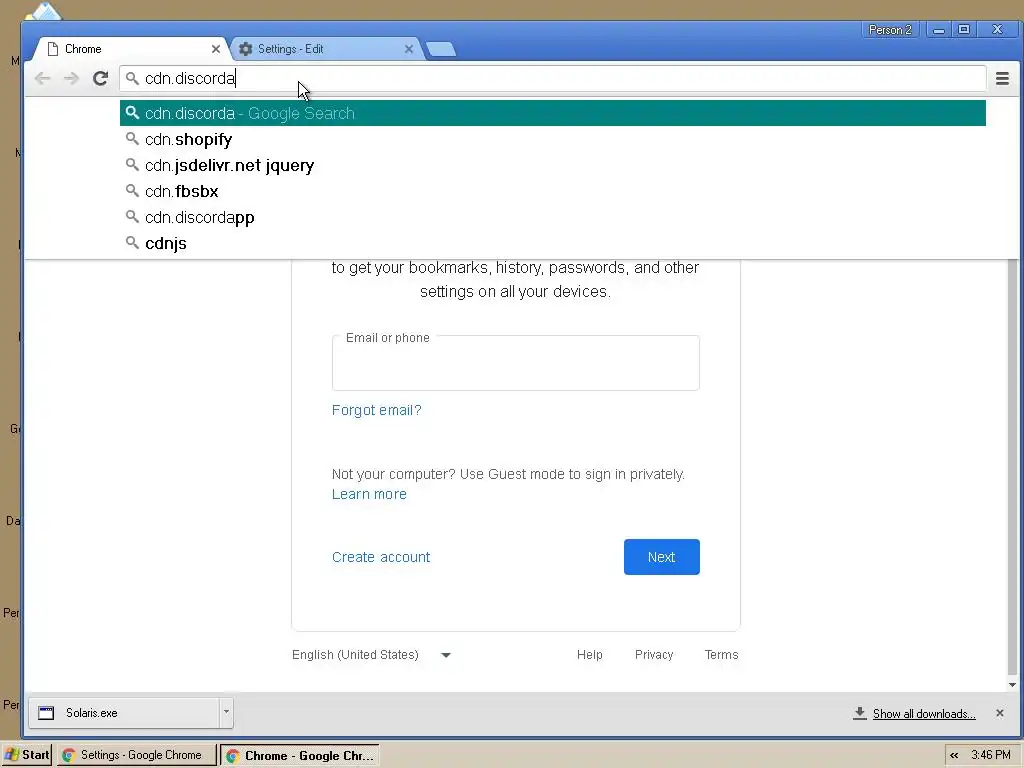1024x768 pixels.
Task: Click the address bar search magnifier icon
Action: coord(133,78)
